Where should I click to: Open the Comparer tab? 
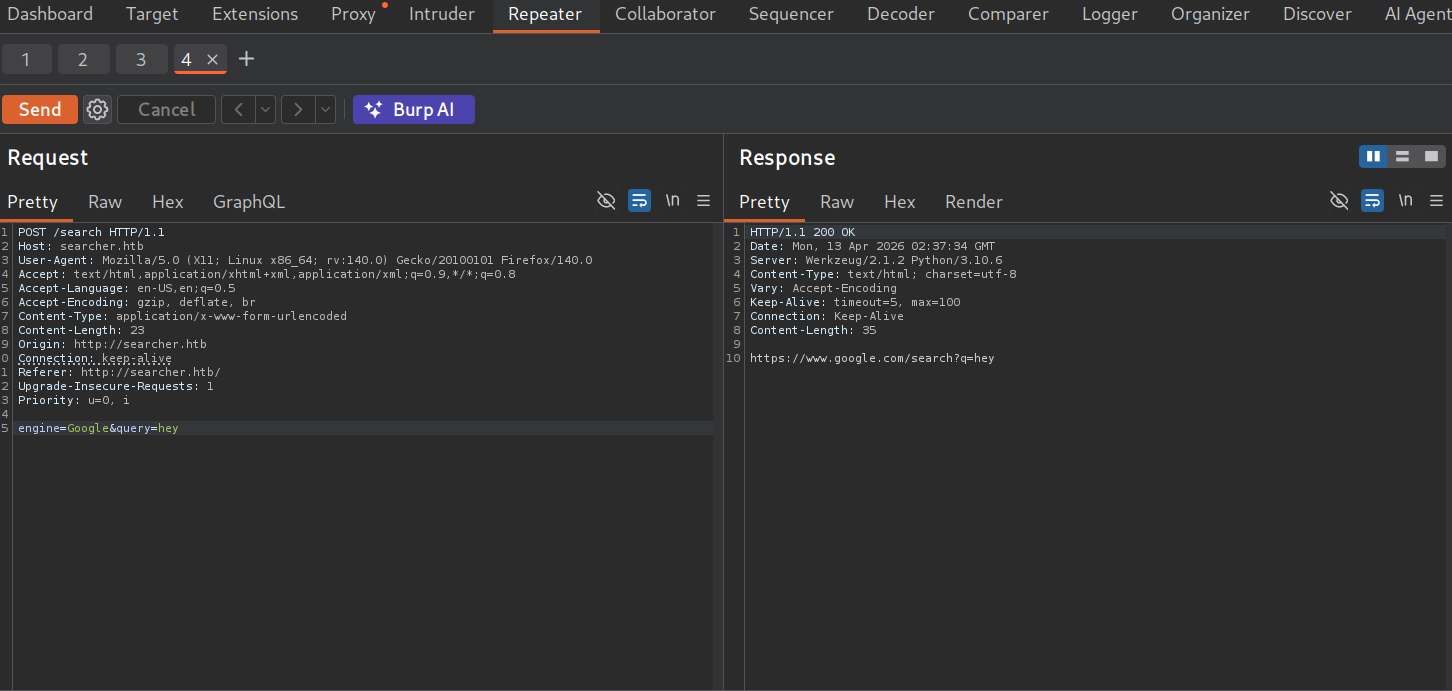tap(1008, 14)
